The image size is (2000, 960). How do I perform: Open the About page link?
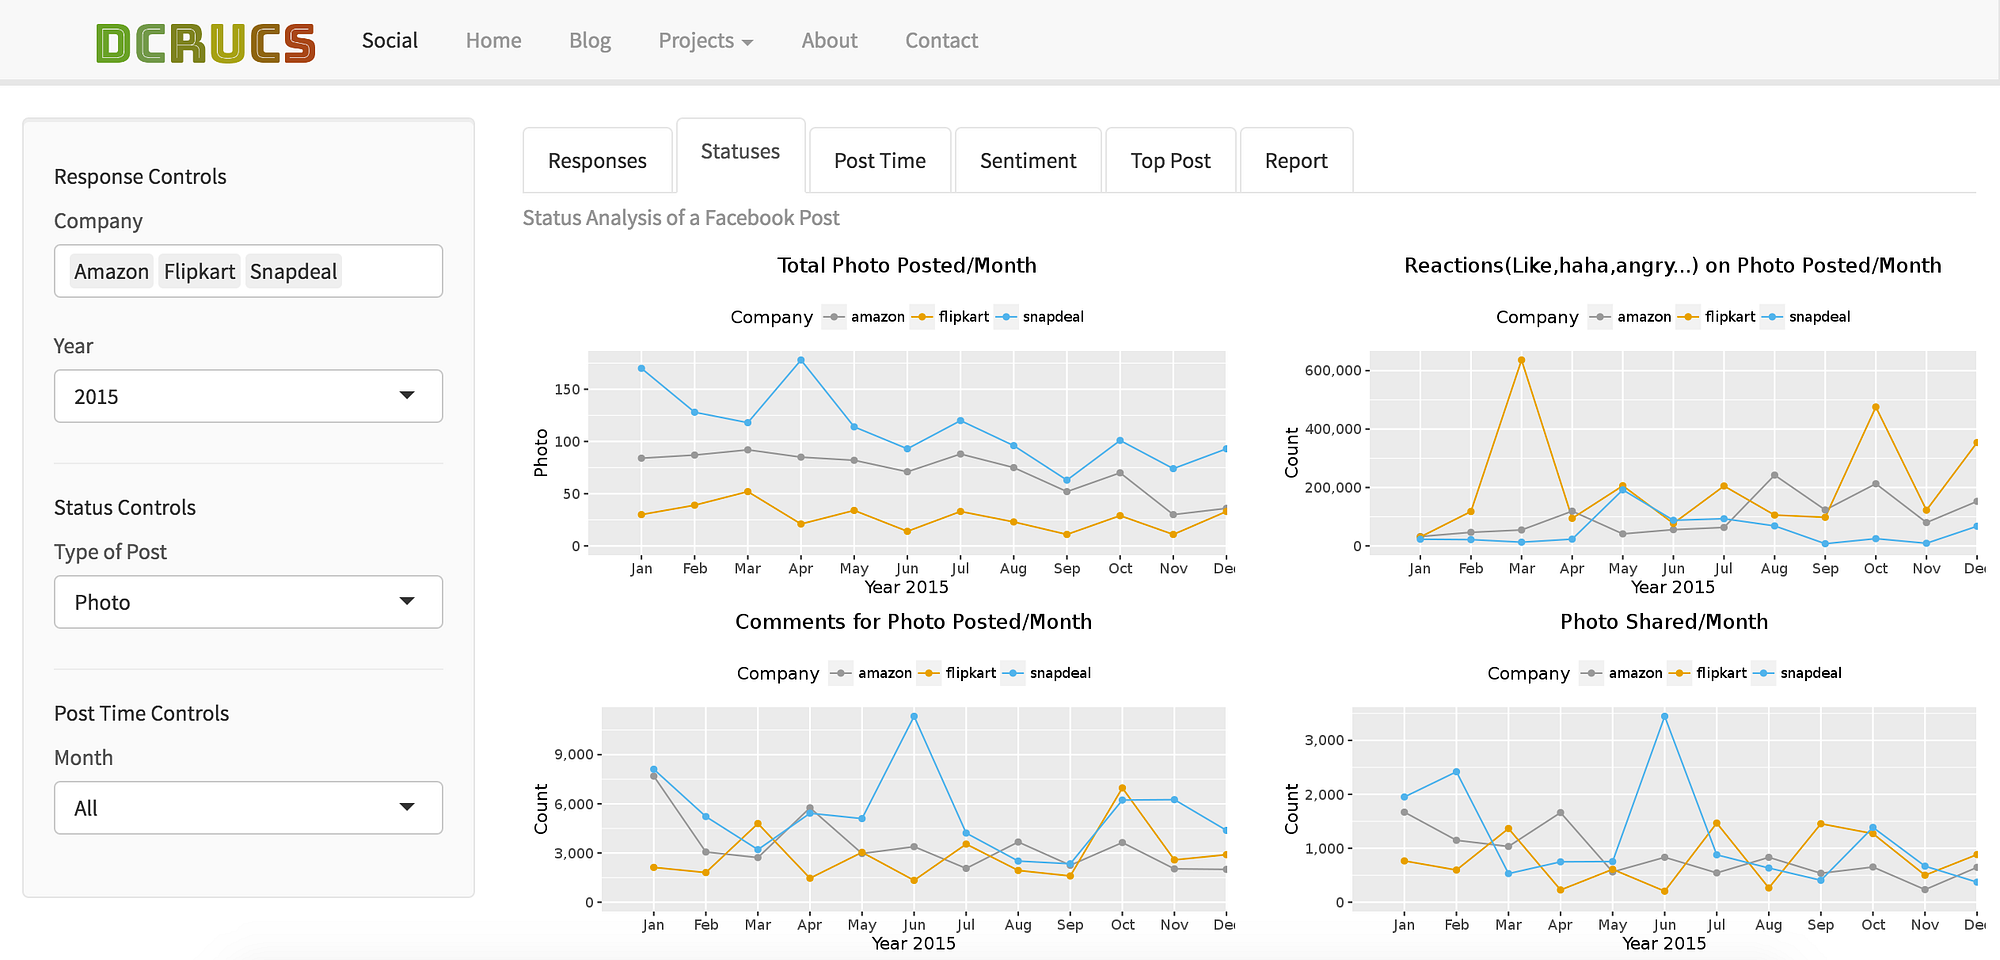coord(829,41)
